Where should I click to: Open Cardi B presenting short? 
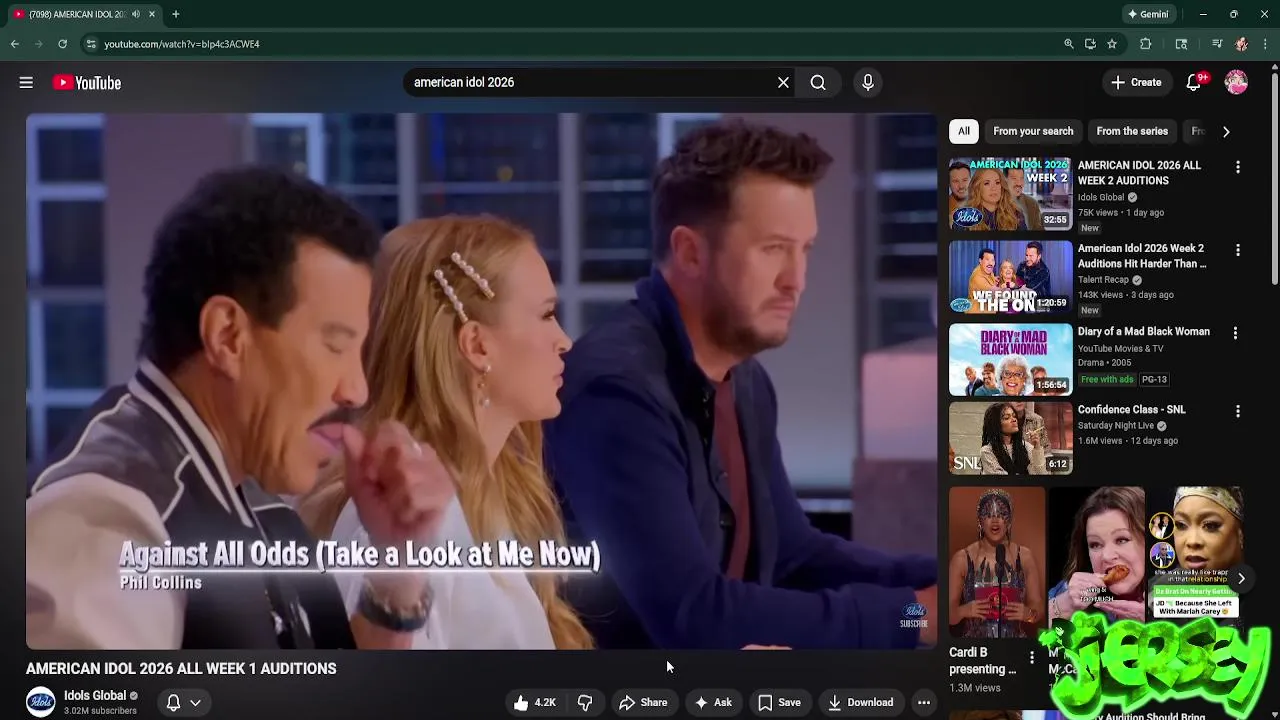click(x=996, y=562)
